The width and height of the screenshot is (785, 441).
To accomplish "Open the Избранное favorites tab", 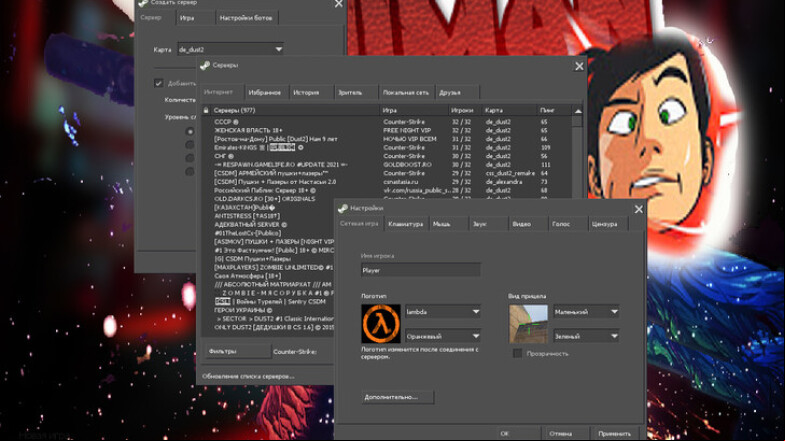I will pyautogui.click(x=267, y=93).
